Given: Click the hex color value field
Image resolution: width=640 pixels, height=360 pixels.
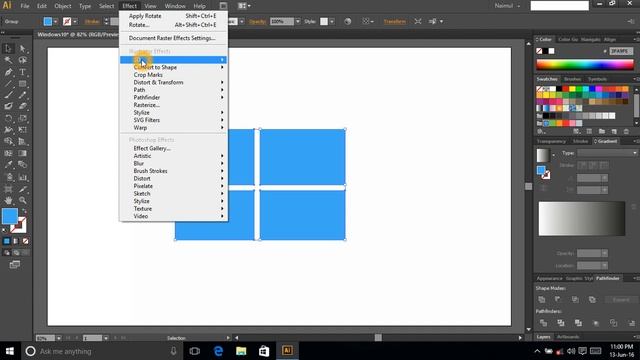Looking at the screenshot, I should click(x=621, y=51).
